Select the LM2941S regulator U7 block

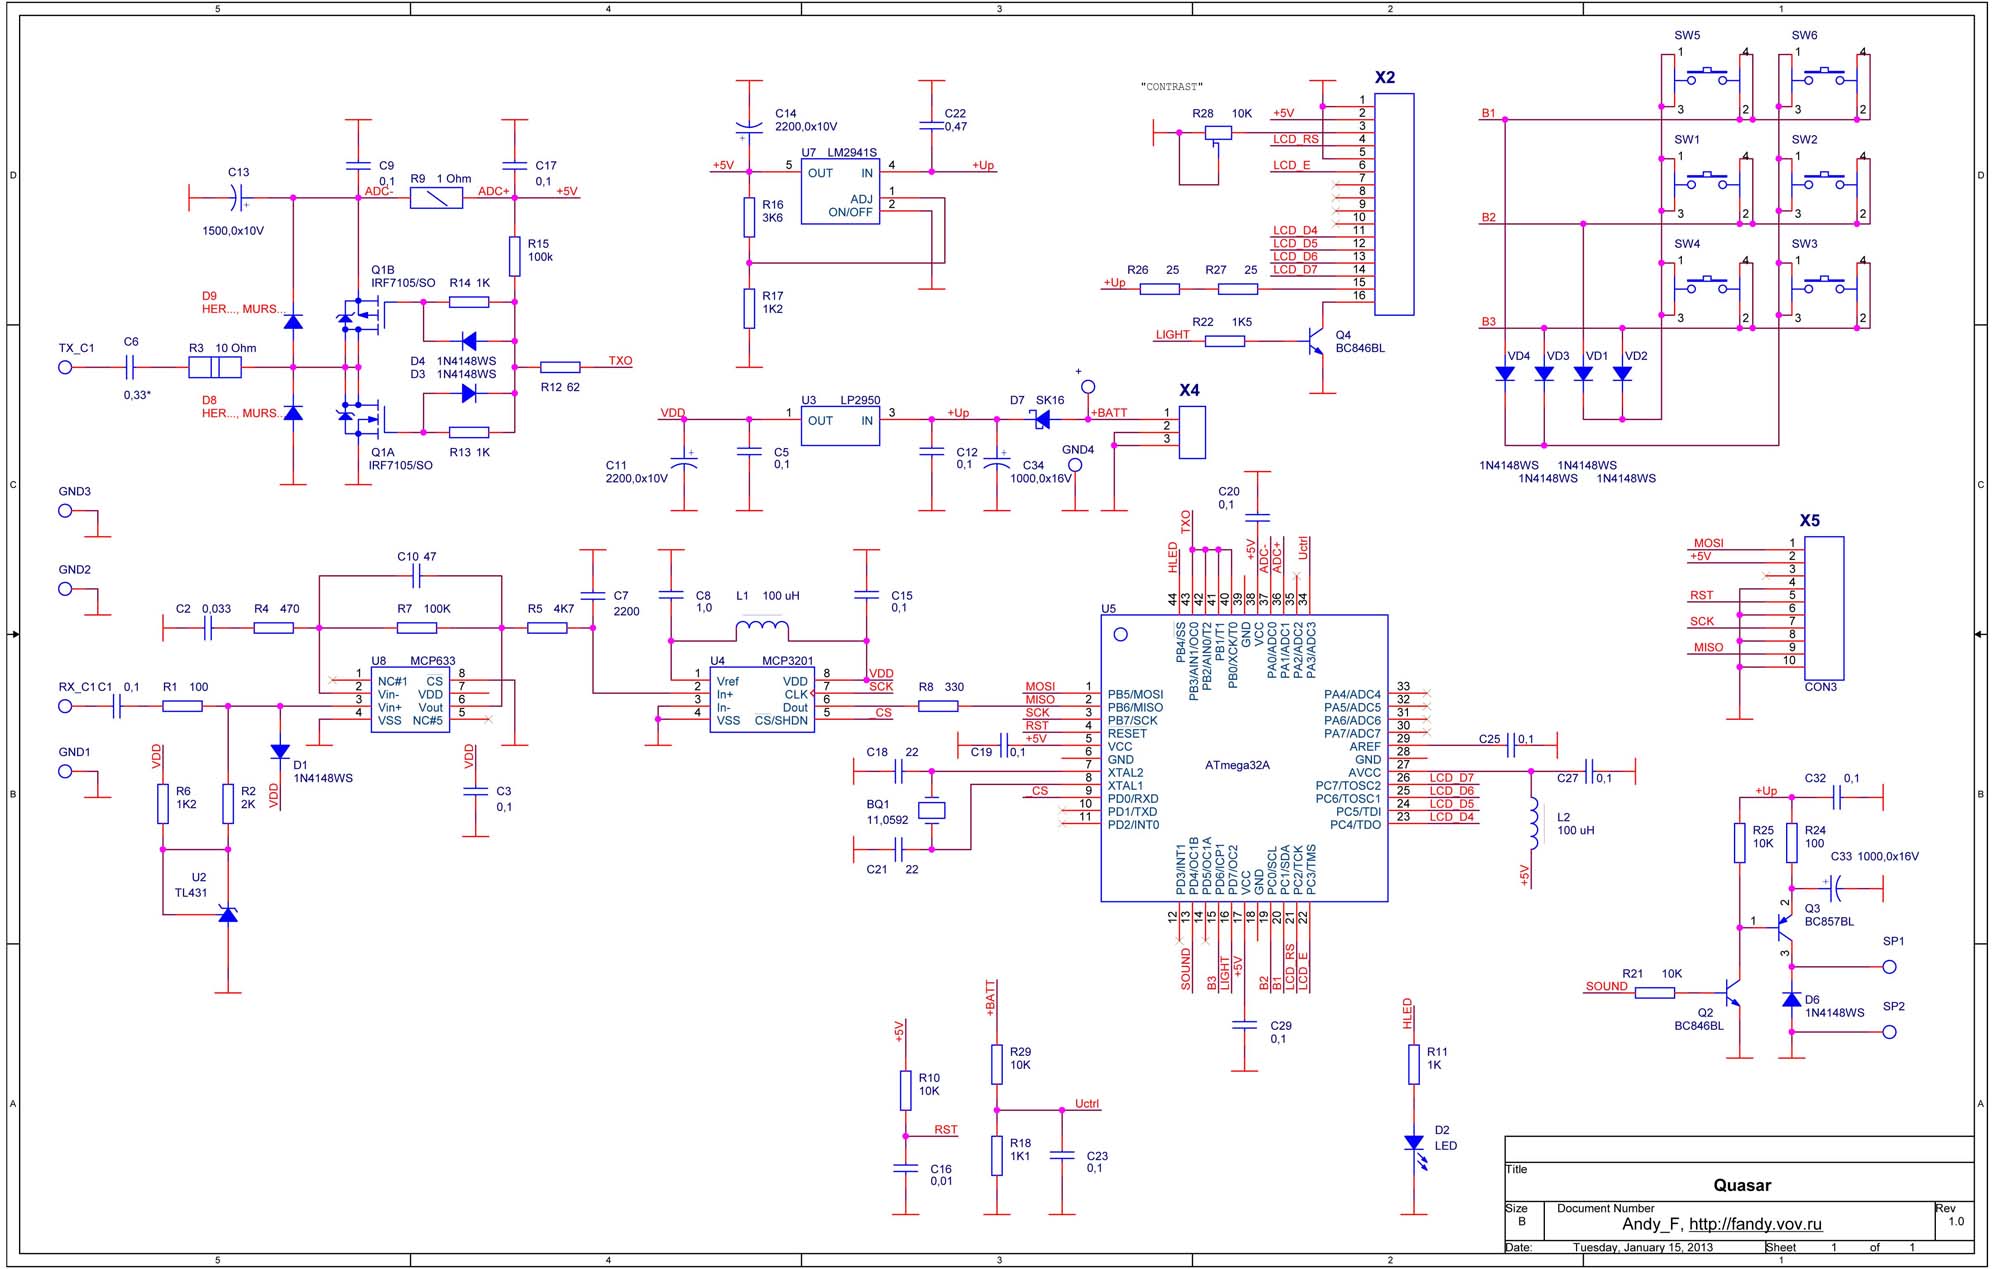pos(839,192)
